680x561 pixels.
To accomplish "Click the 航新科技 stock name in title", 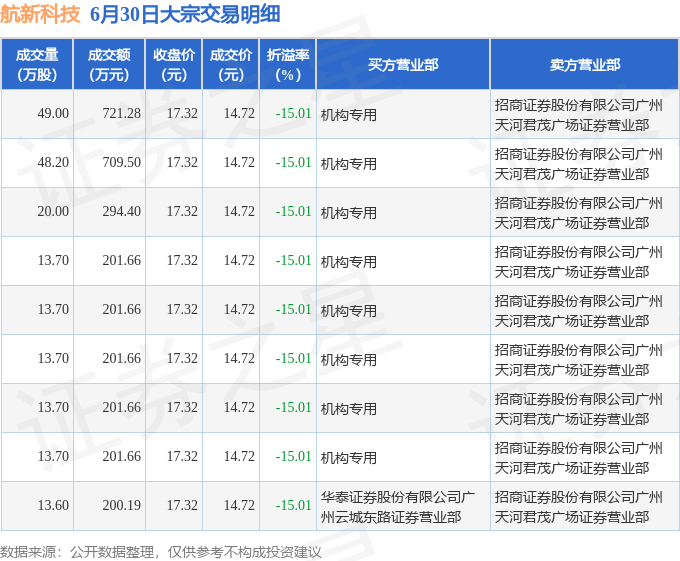I will [40, 14].
